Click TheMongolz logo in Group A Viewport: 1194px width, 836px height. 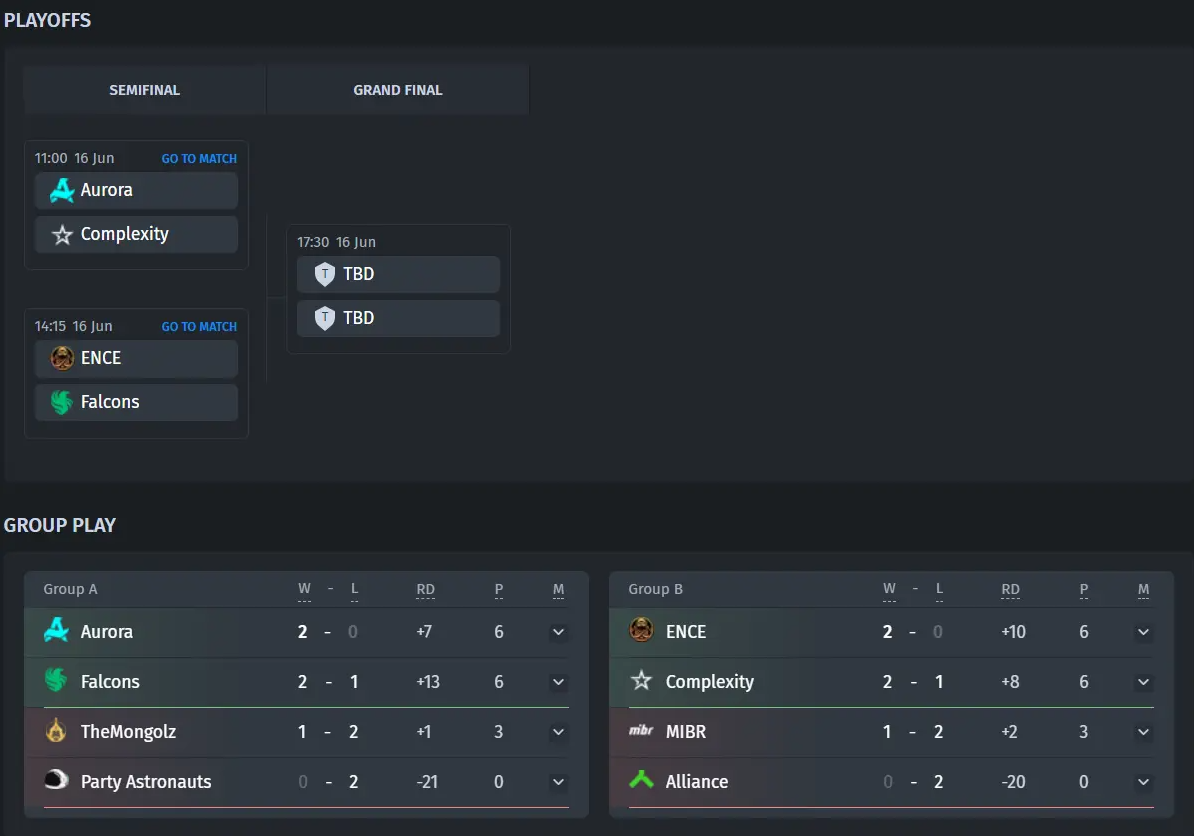56,731
